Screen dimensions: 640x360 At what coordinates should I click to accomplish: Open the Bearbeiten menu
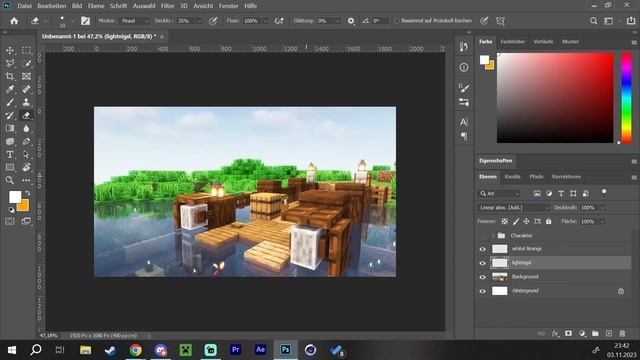tap(52, 6)
